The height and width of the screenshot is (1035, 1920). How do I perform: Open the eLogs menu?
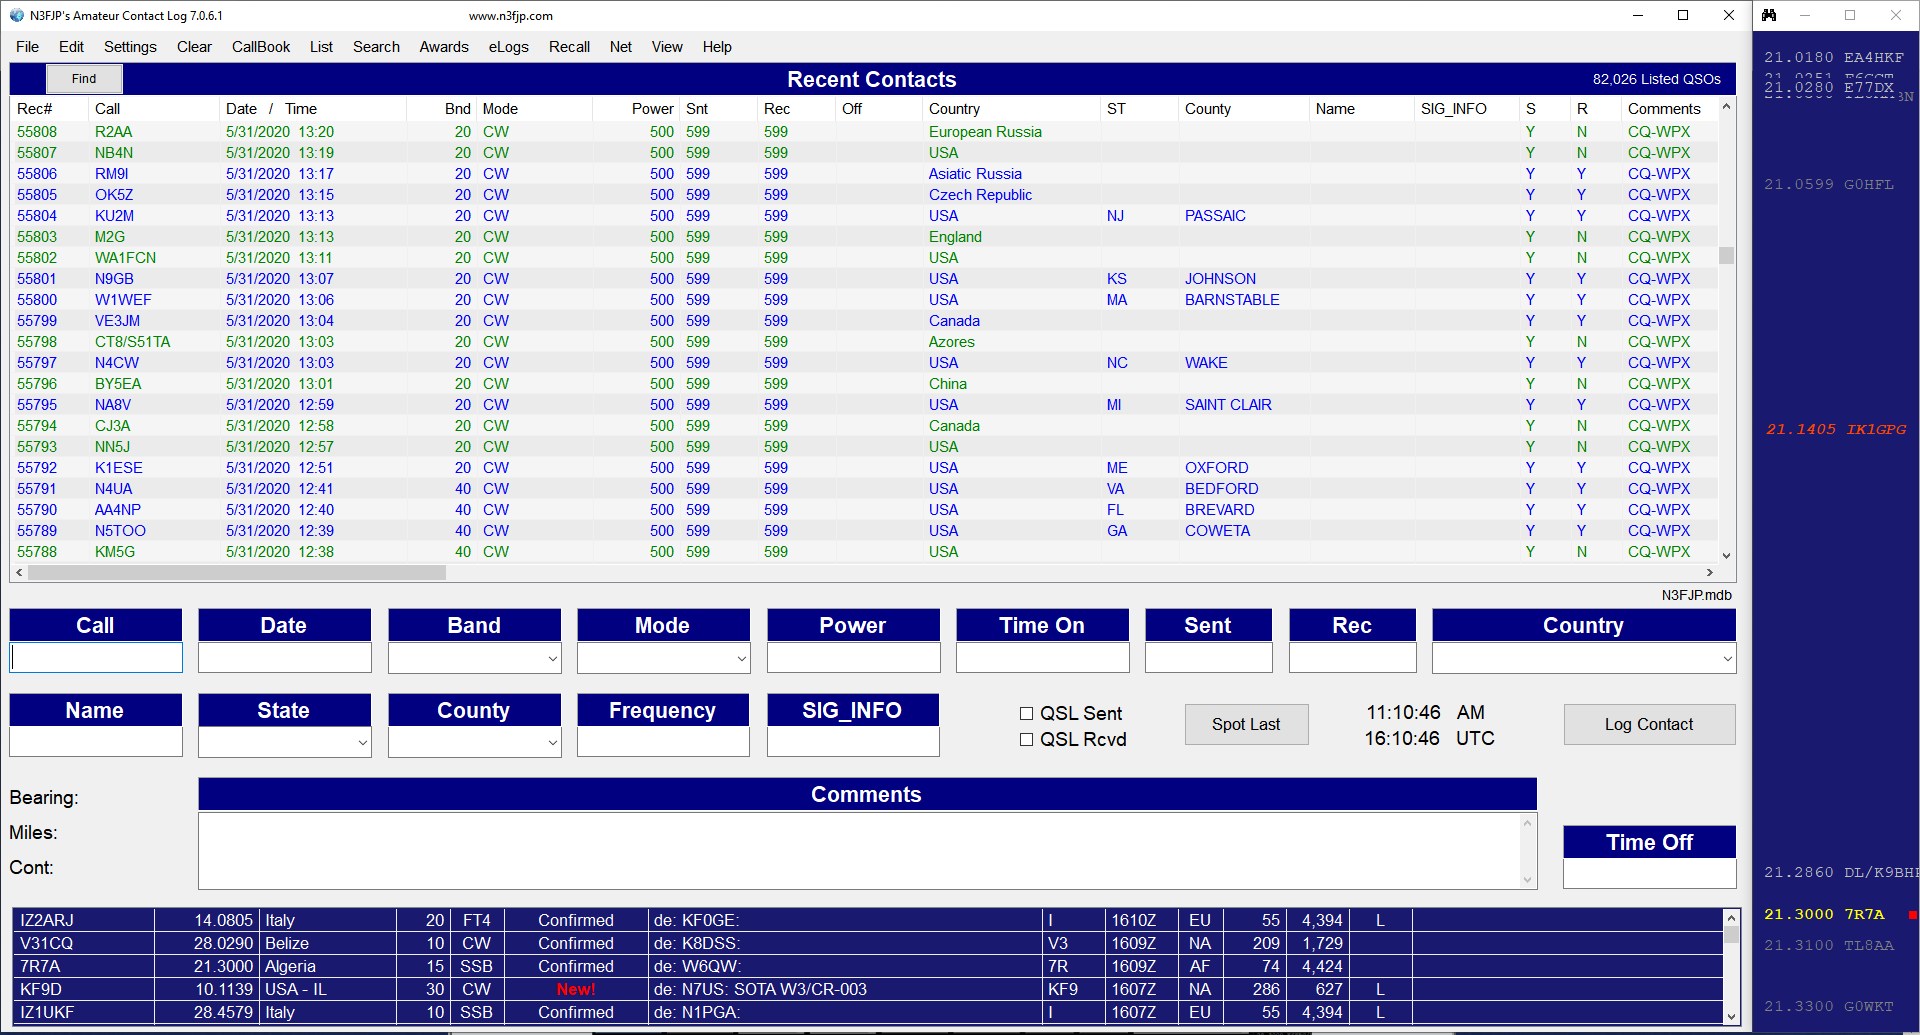tap(508, 47)
